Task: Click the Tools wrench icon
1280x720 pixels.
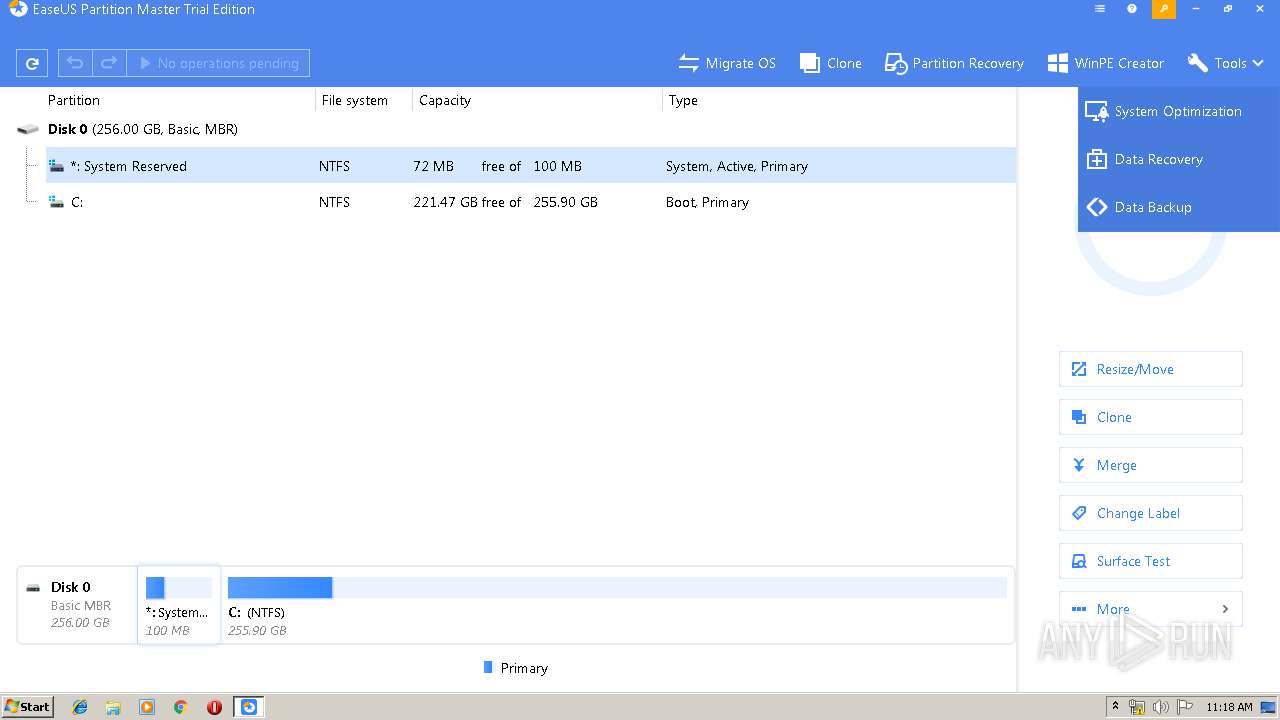Action: [1197, 63]
